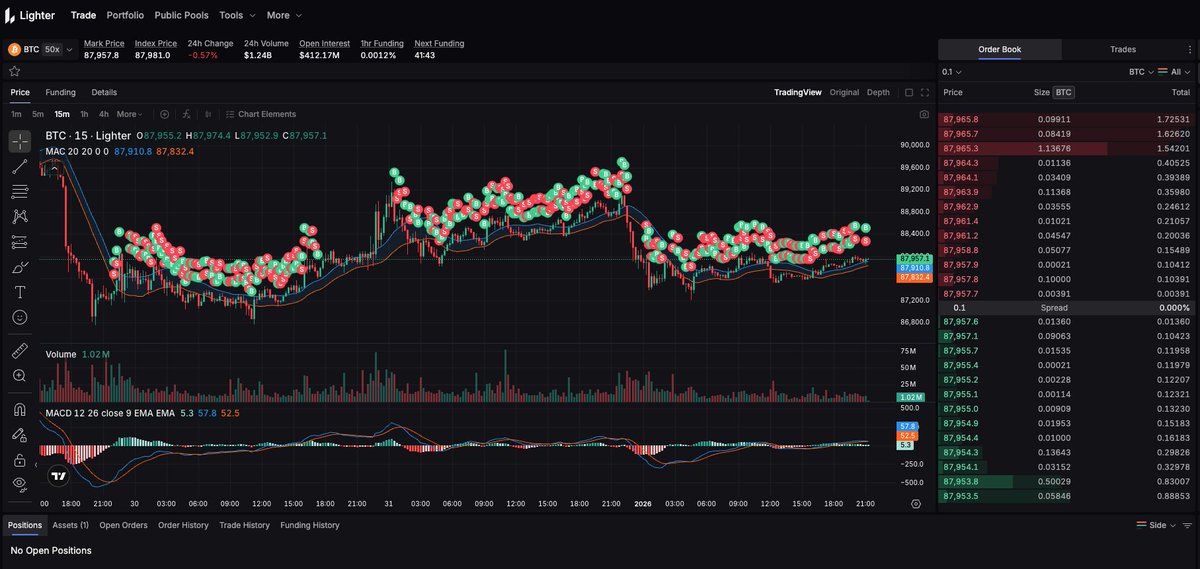Screen dimensions: 1200x569
Task: Click ask price 87,965.3 in order book
Action: point(961,148)
